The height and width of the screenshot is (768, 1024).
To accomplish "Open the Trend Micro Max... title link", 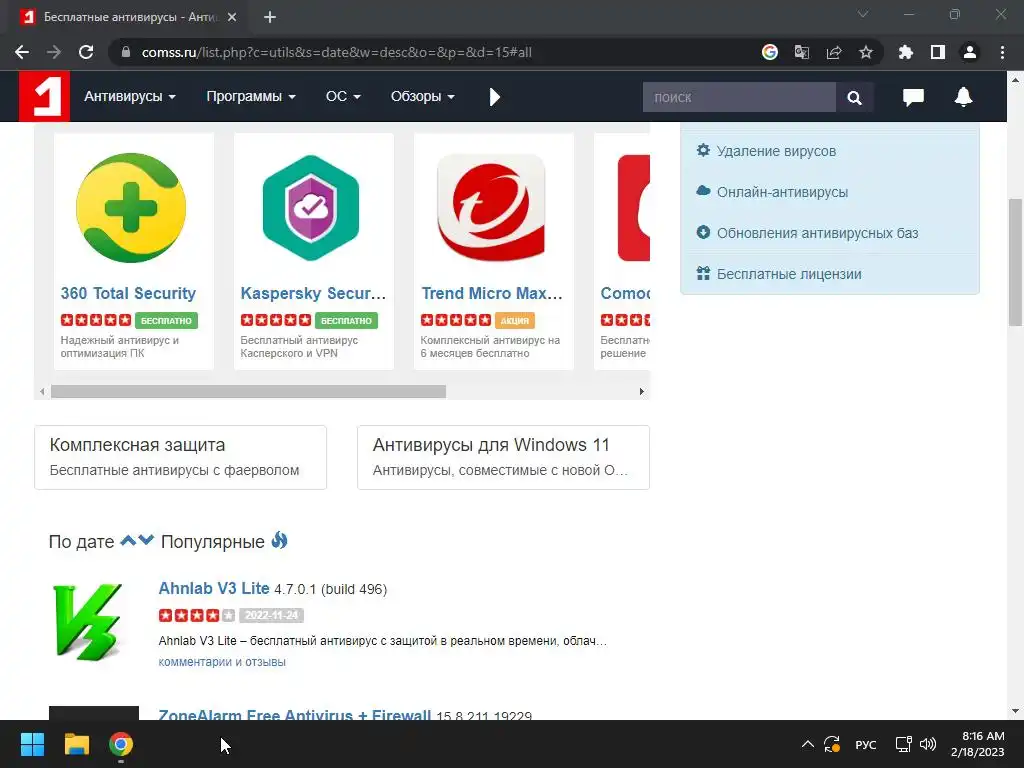I will pos(492,293).
